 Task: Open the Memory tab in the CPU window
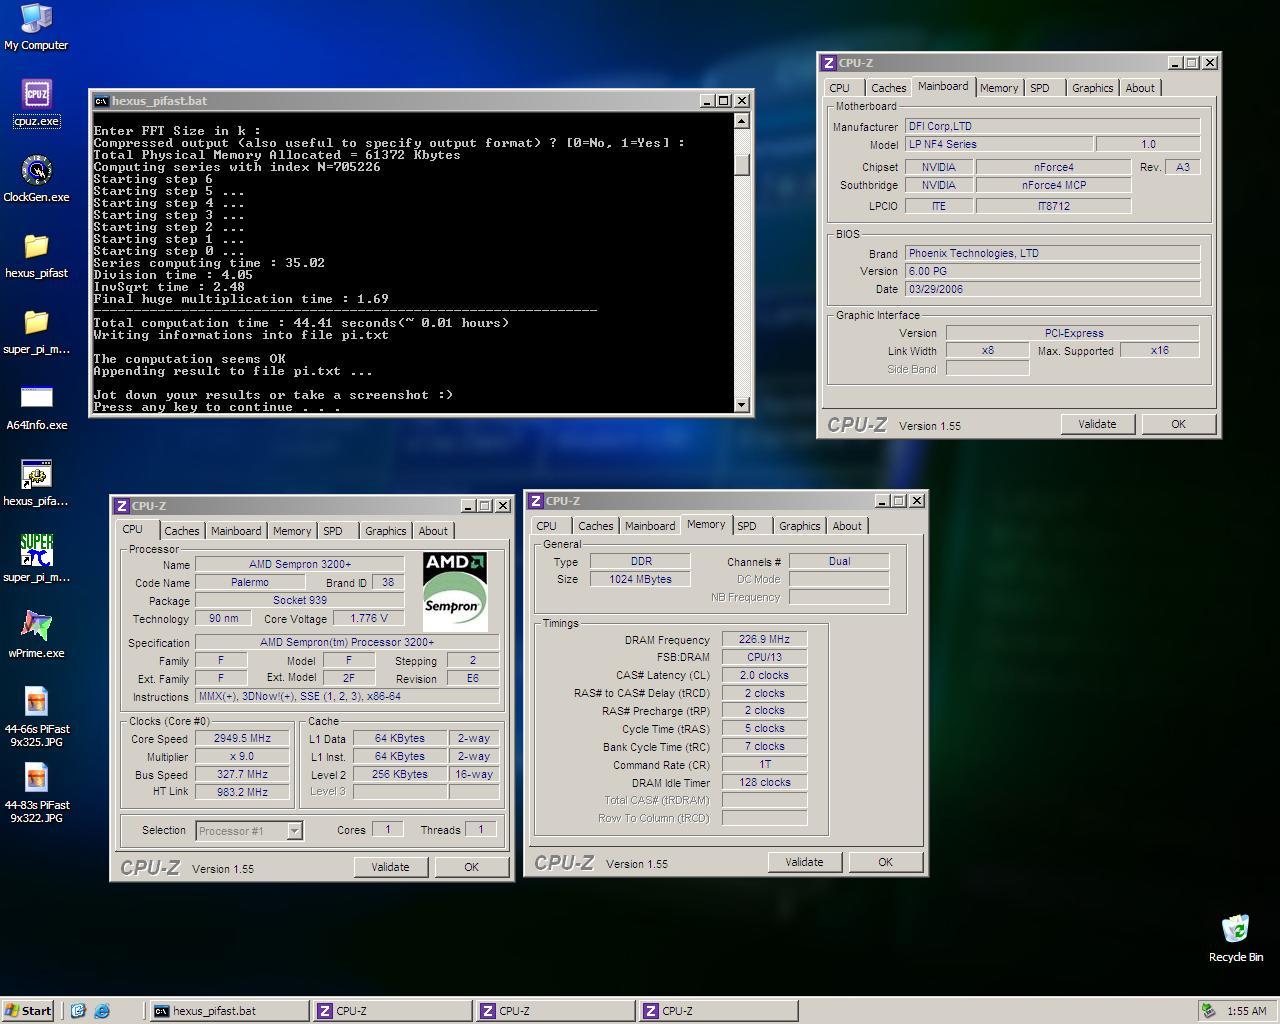292,531
